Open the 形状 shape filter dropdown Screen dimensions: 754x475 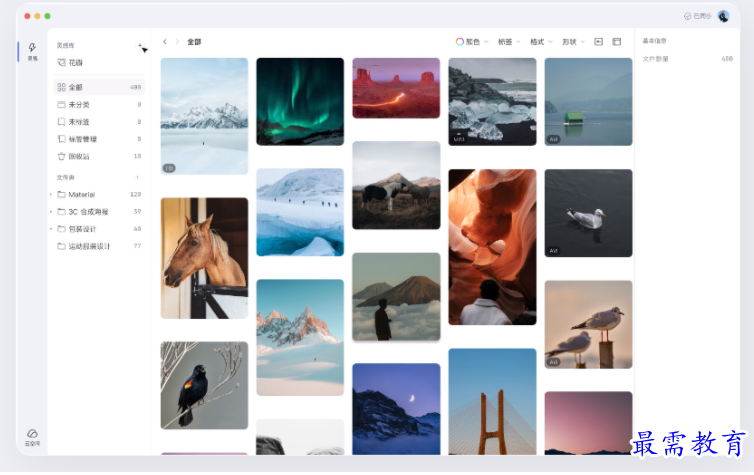pyautogui.click(x=573, y=42)
